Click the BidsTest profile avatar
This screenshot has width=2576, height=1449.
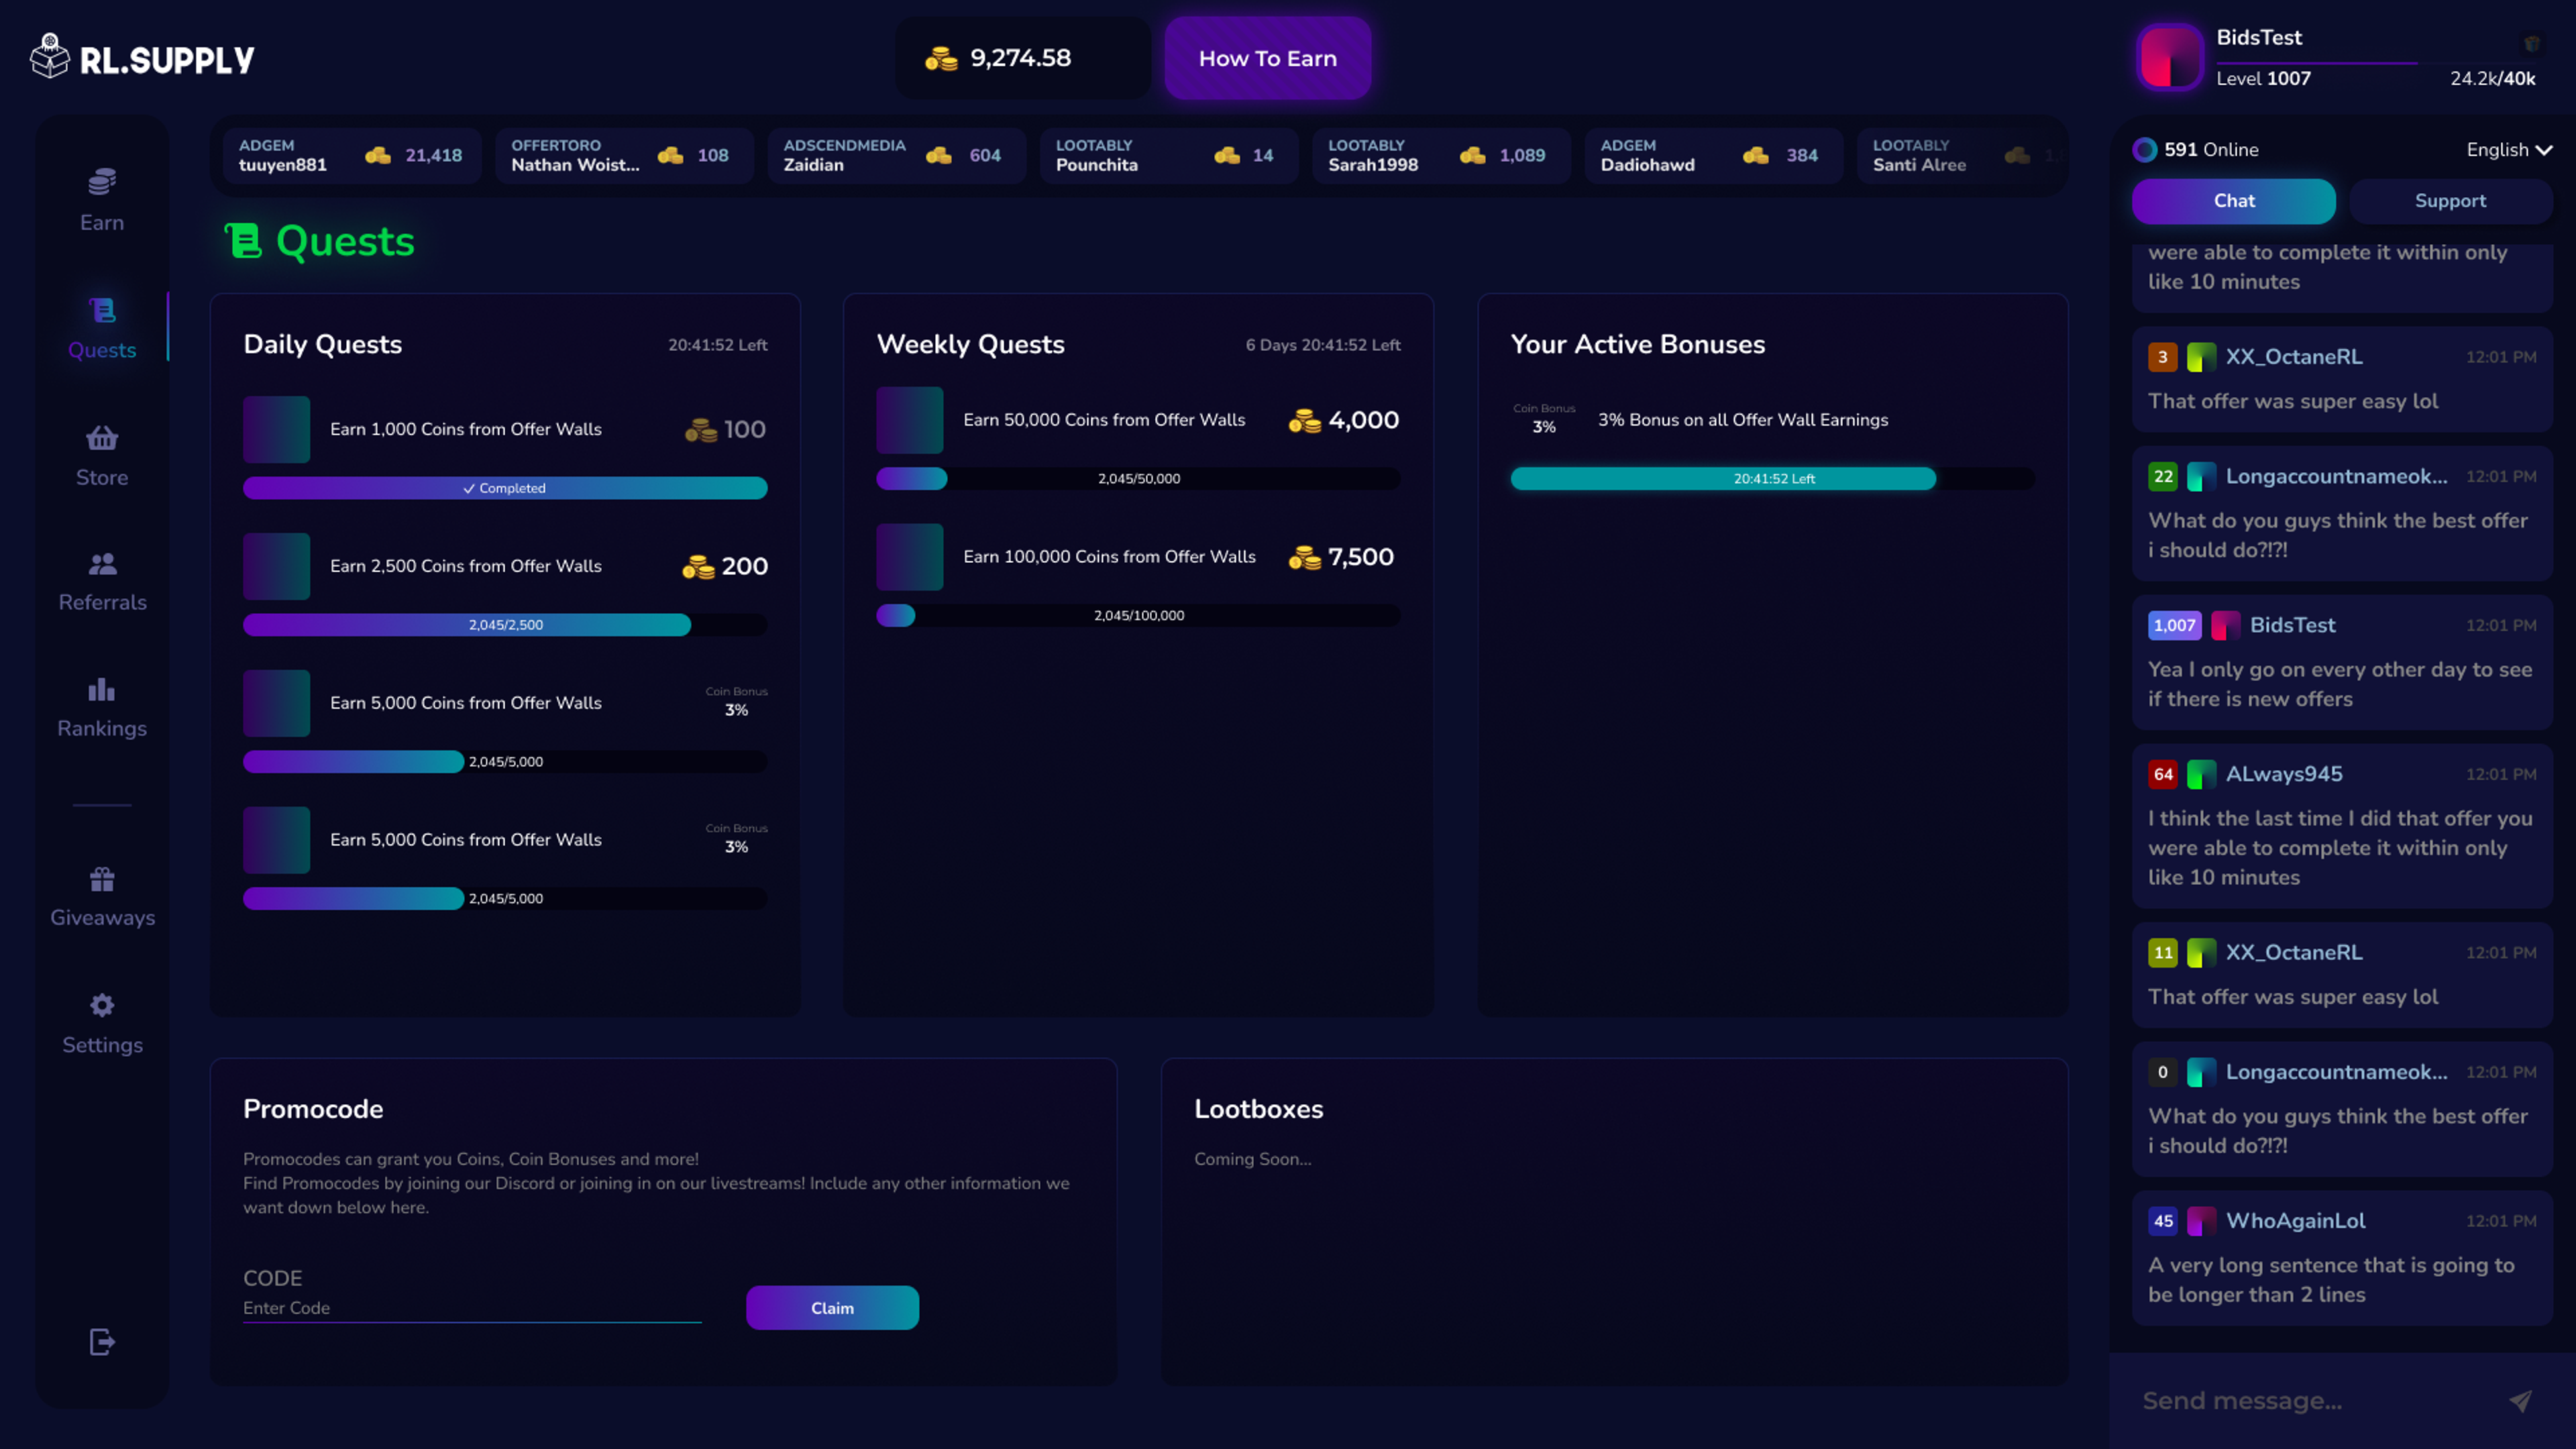pyautogui.click(x=2169, y=58)
